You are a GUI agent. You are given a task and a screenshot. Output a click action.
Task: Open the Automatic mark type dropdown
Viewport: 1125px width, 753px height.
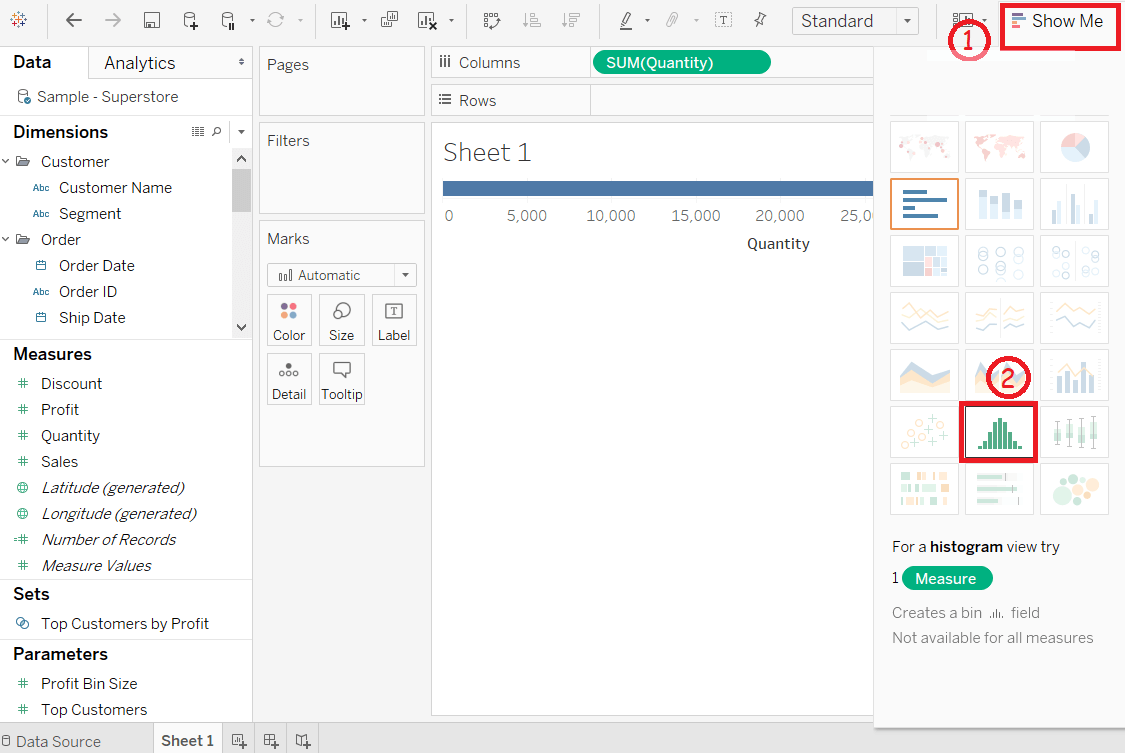pyautogui.click(x=342, y=275)
